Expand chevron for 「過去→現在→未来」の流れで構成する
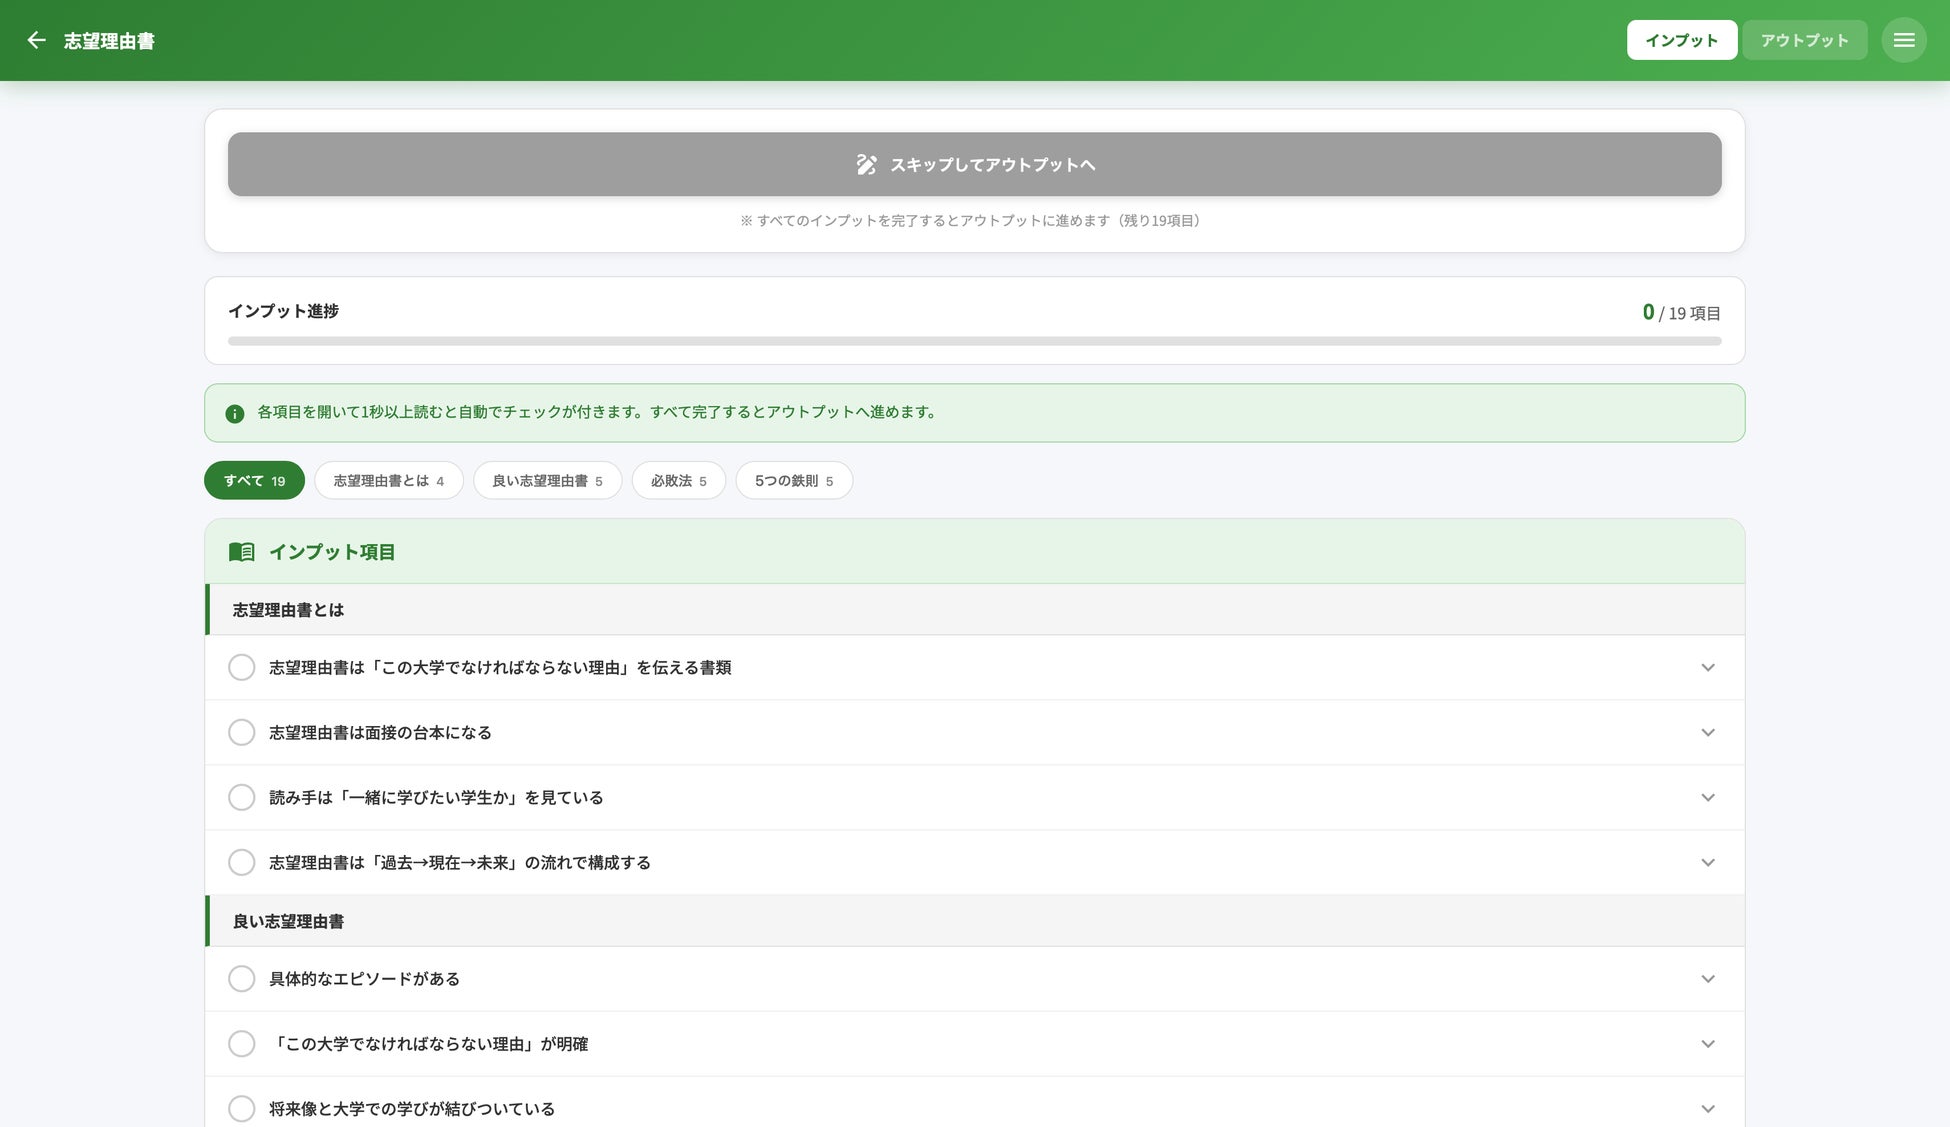 click(1707, 862)
